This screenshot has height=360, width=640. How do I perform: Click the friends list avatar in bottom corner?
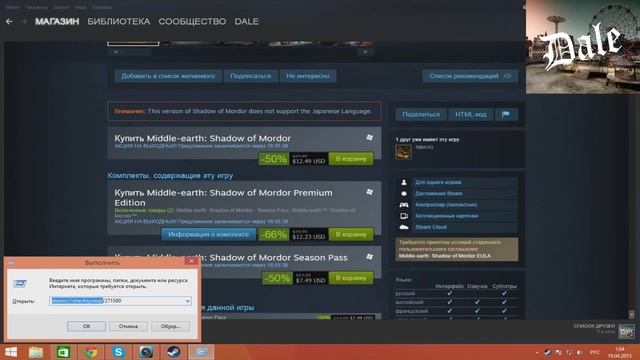click(x=626, y=331)
